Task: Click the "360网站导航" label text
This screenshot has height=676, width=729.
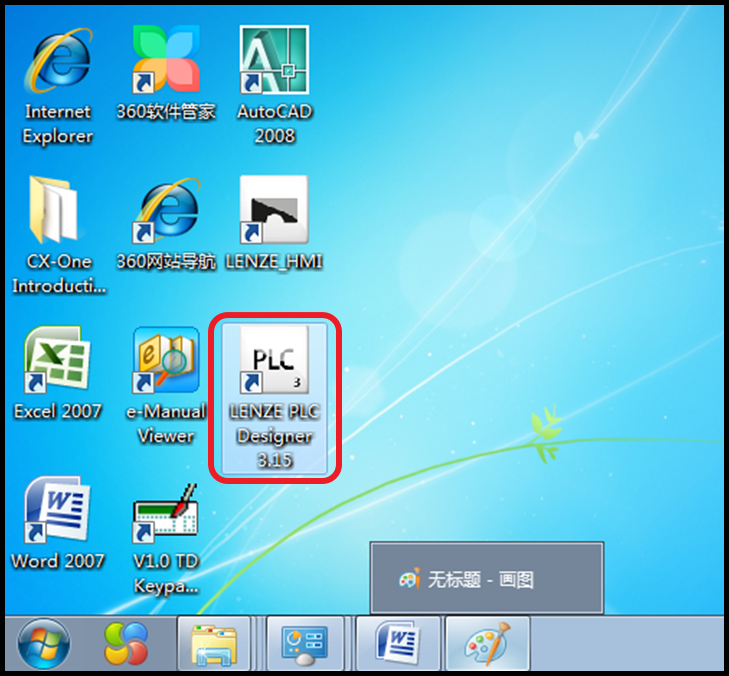Action: (x=166, y=261)
